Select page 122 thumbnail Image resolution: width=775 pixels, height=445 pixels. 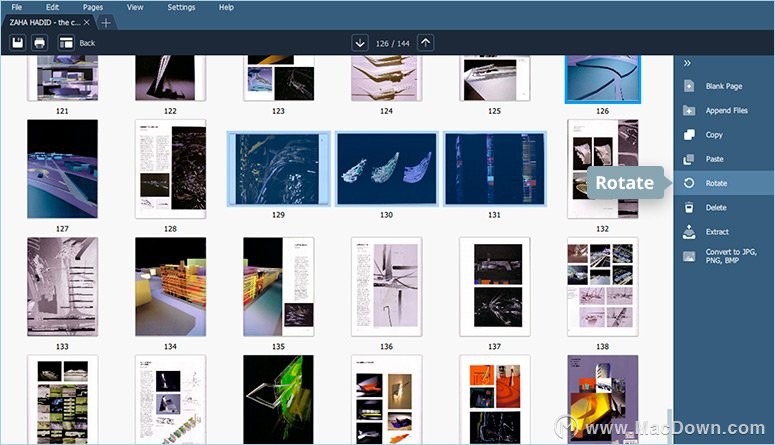[x=171, y=78]
